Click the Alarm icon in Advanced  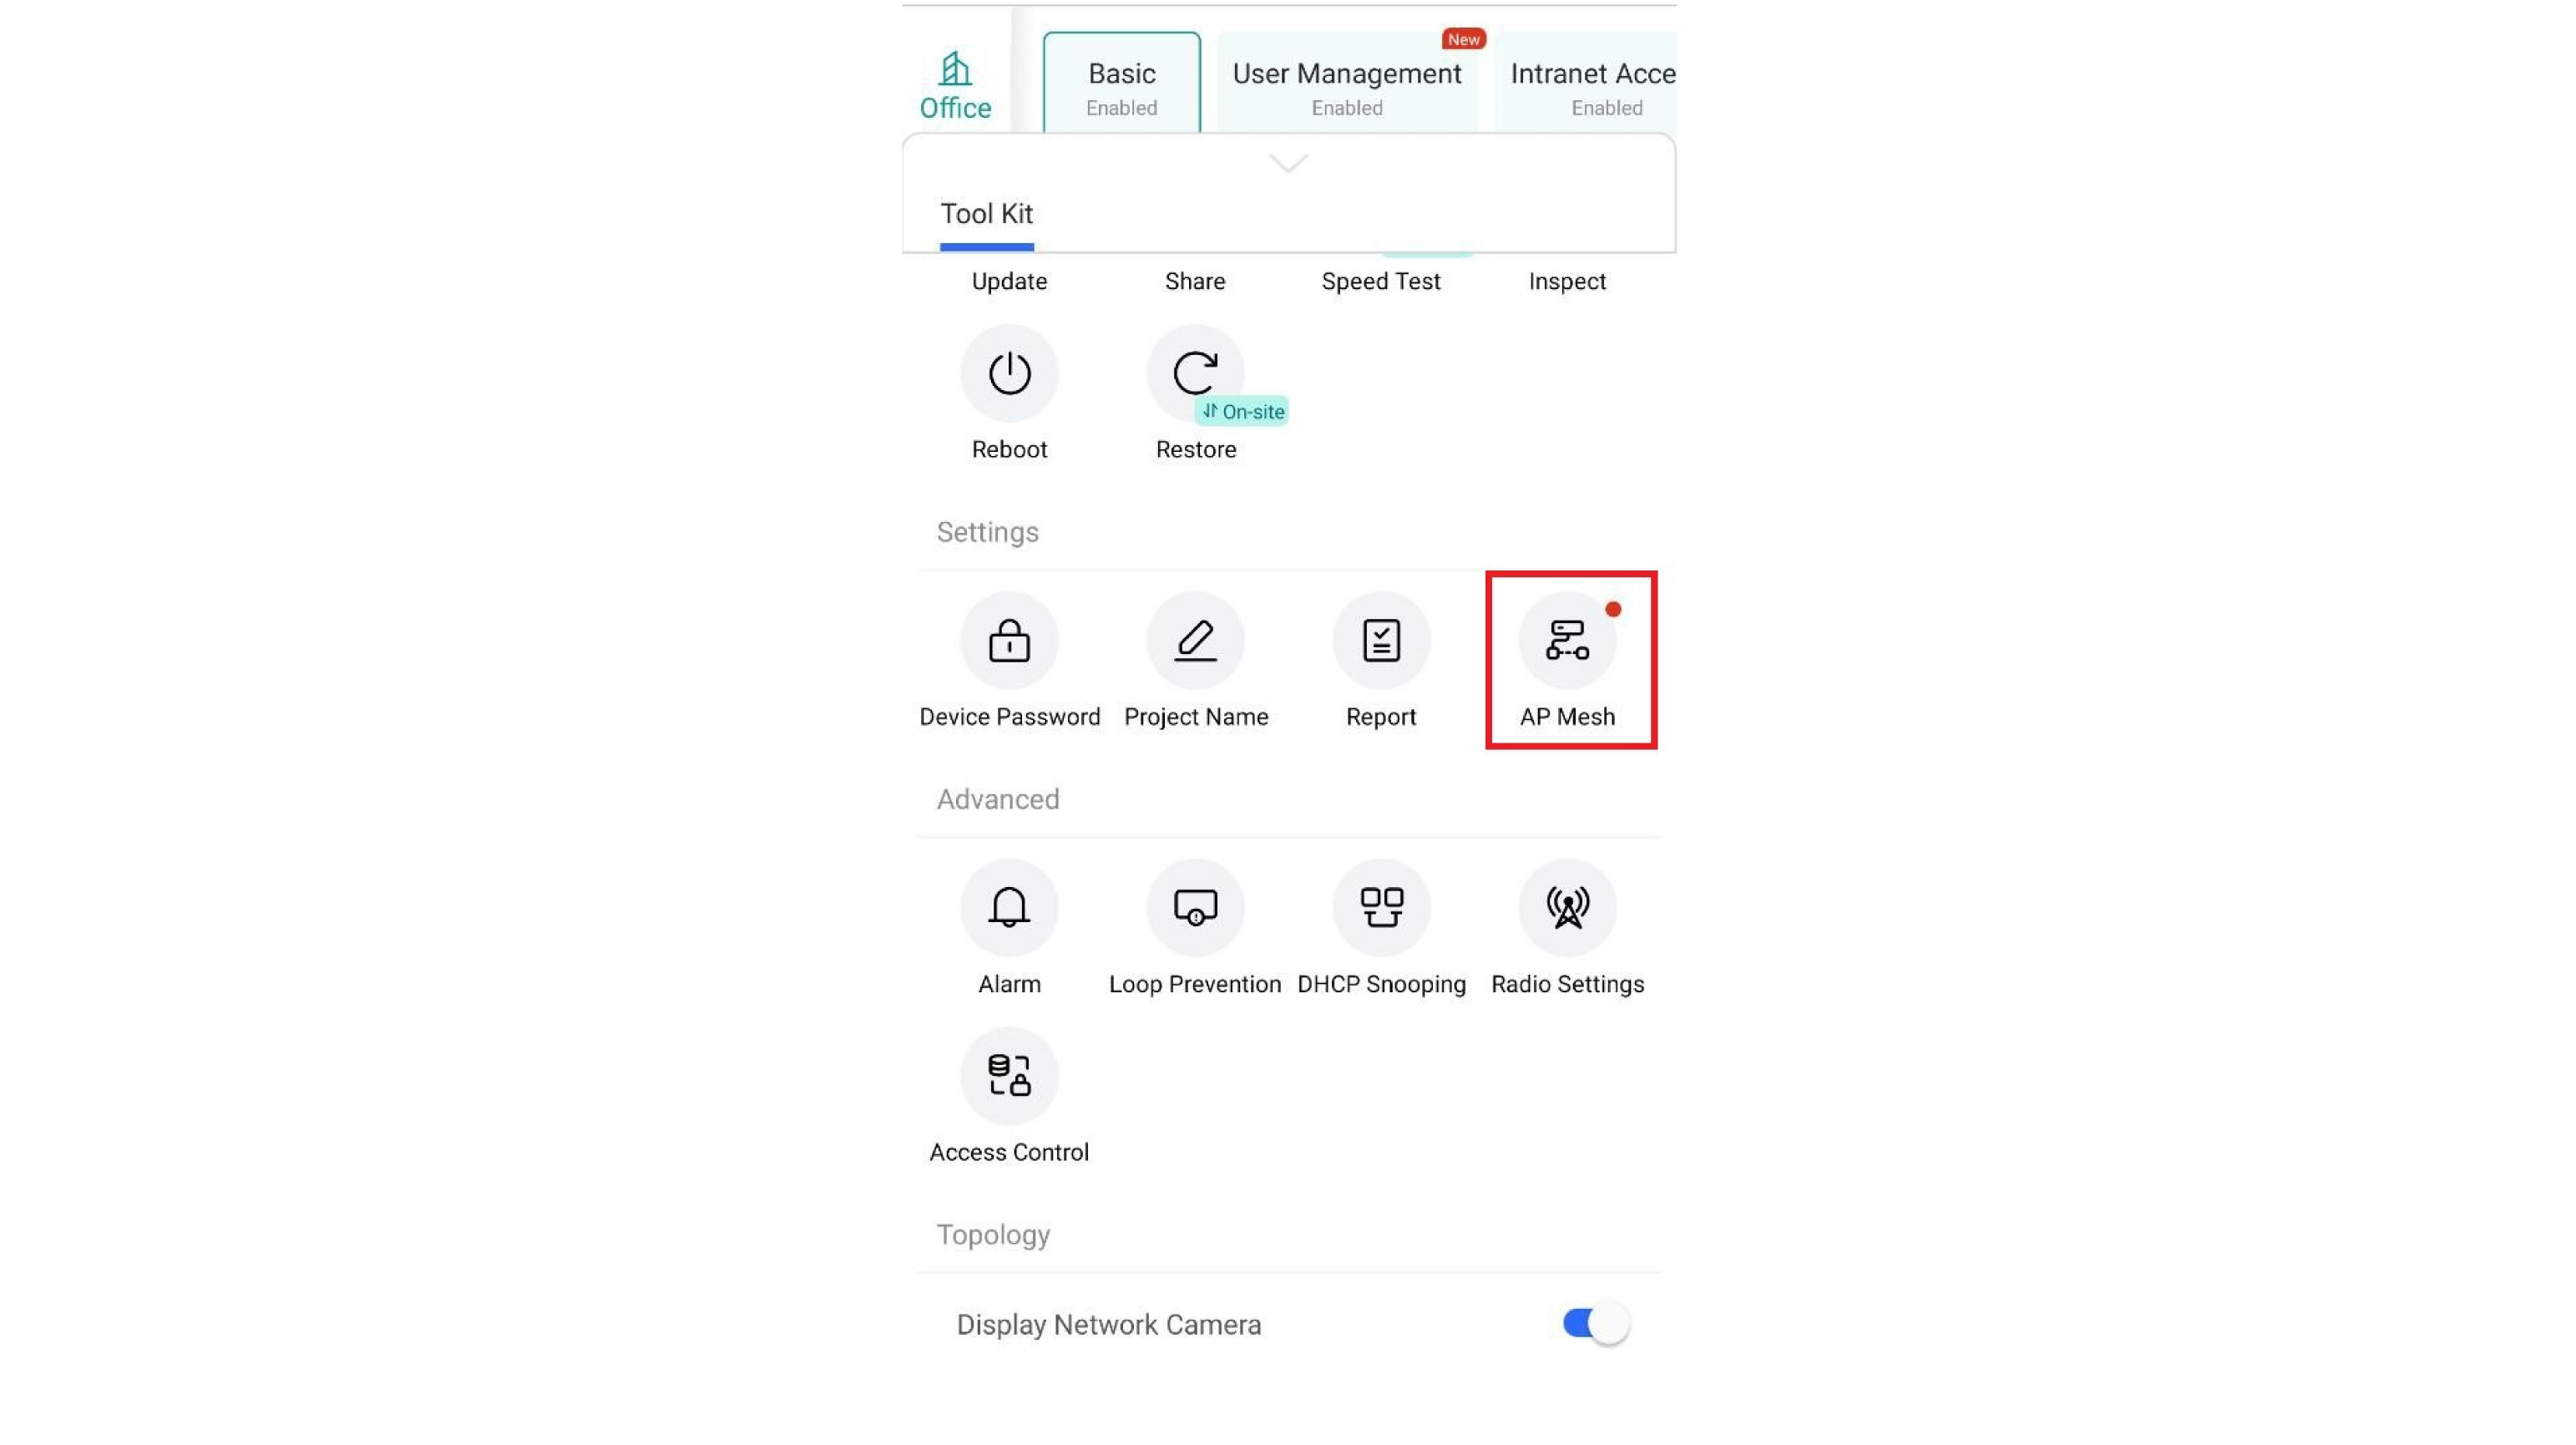pyautogui.click(x=1009, y=906)
